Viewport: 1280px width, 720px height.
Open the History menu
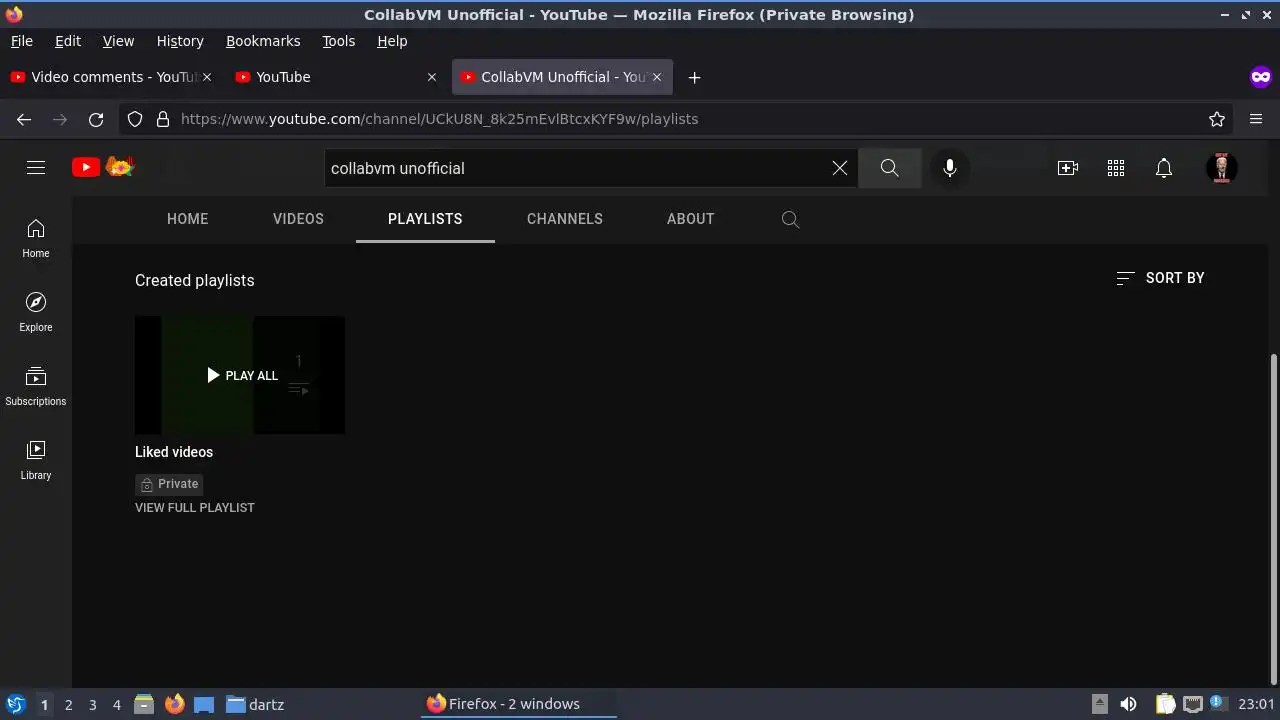pyautogui.click(x=180, y=41)
